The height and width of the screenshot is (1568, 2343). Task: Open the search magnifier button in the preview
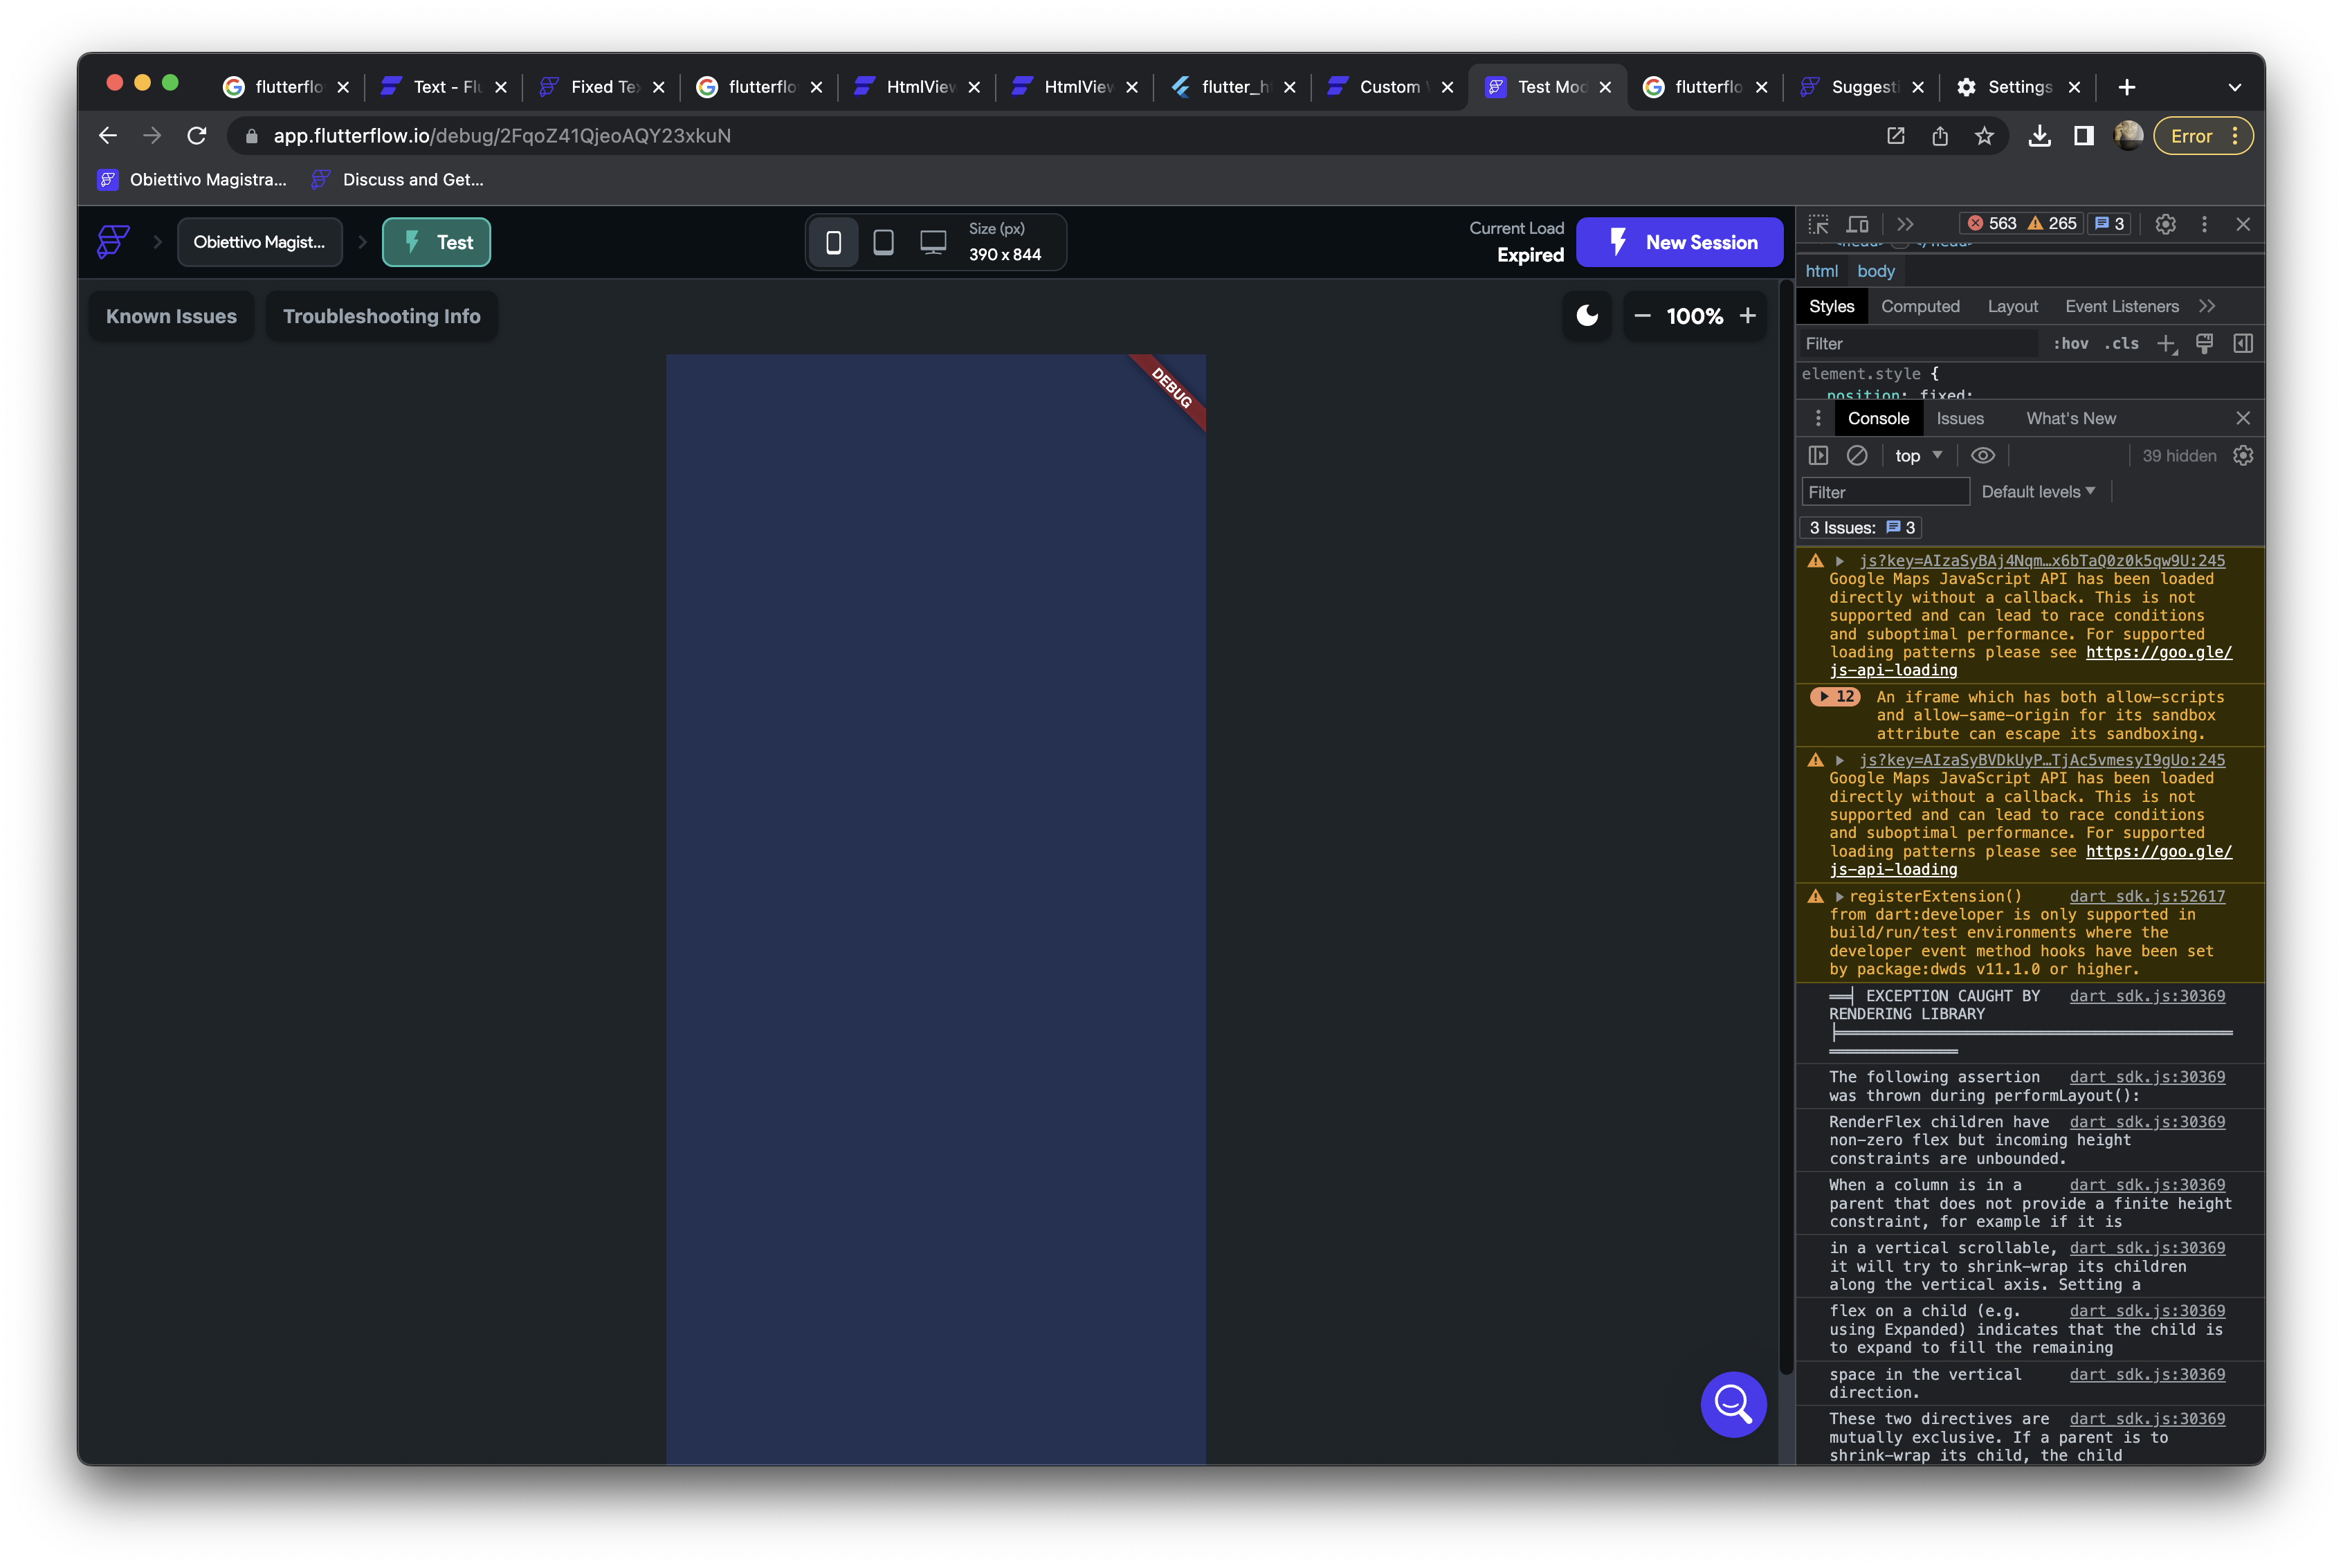[1733, 1404]
